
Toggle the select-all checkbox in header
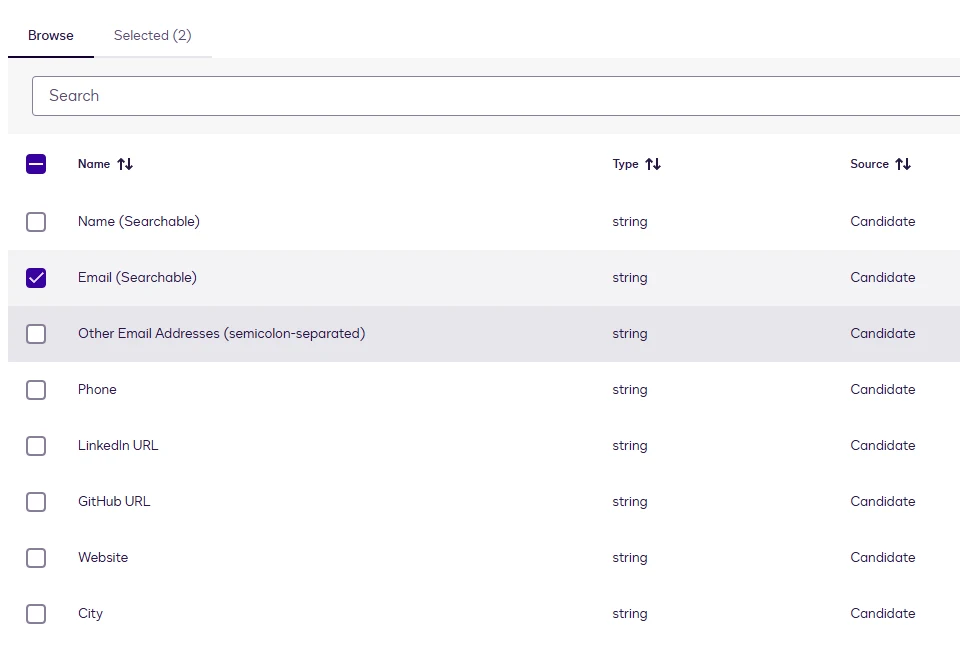point(36,164)
